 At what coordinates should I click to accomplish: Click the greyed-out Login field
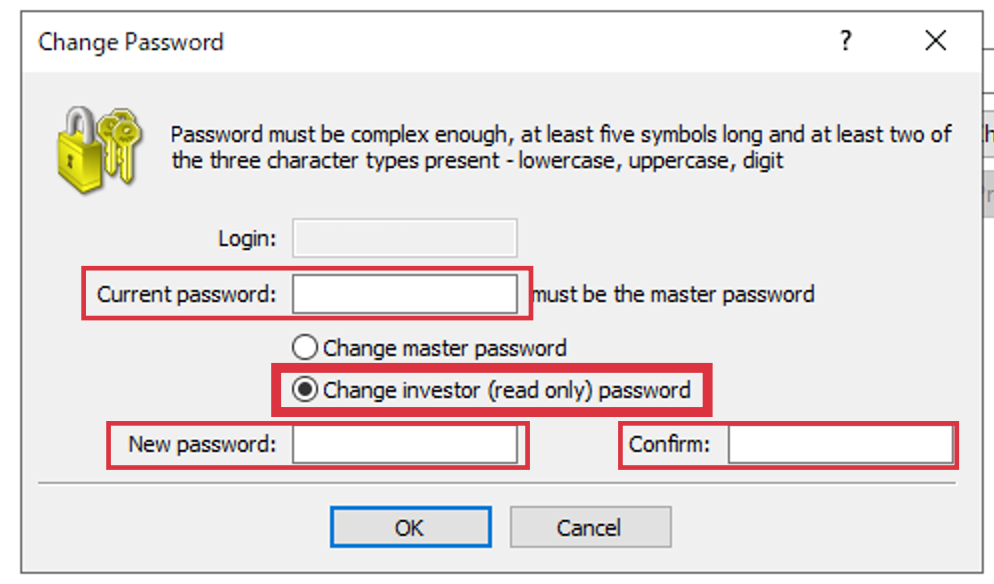point(404,238)
